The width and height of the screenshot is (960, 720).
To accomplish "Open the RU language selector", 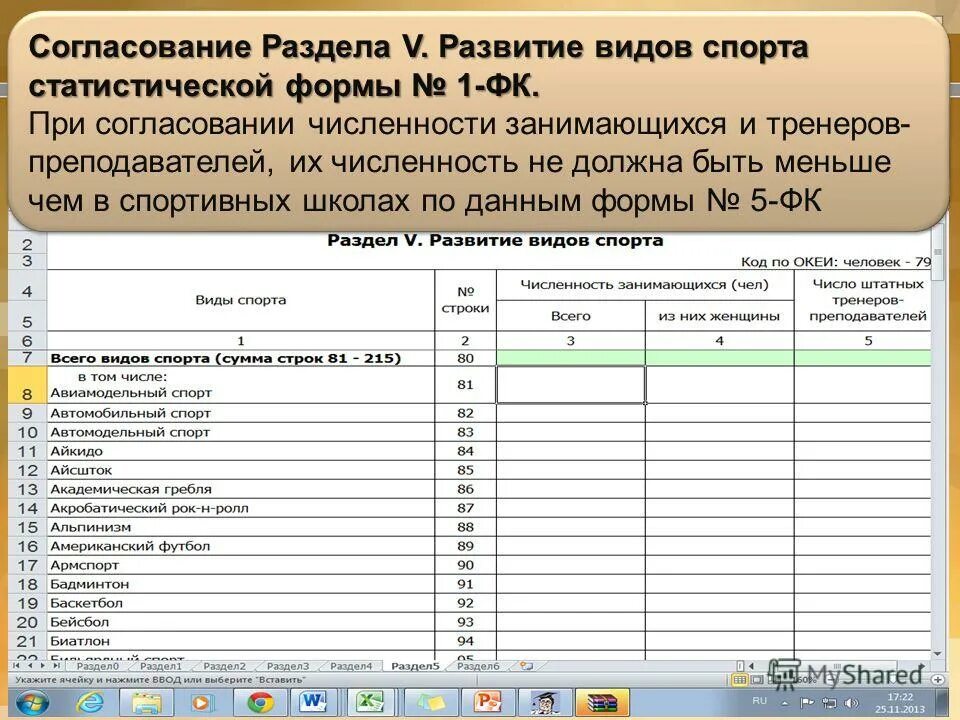I will [x=759, y=700].
